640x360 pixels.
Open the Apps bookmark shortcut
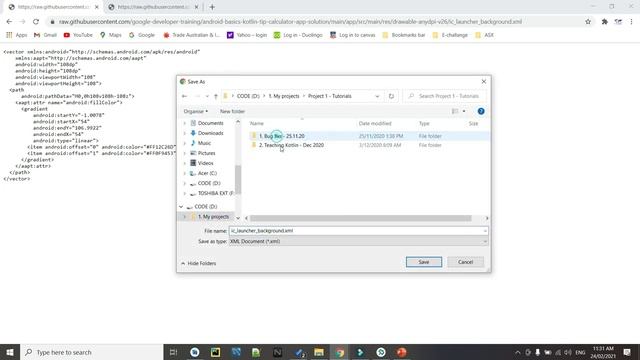coord(17,35)
